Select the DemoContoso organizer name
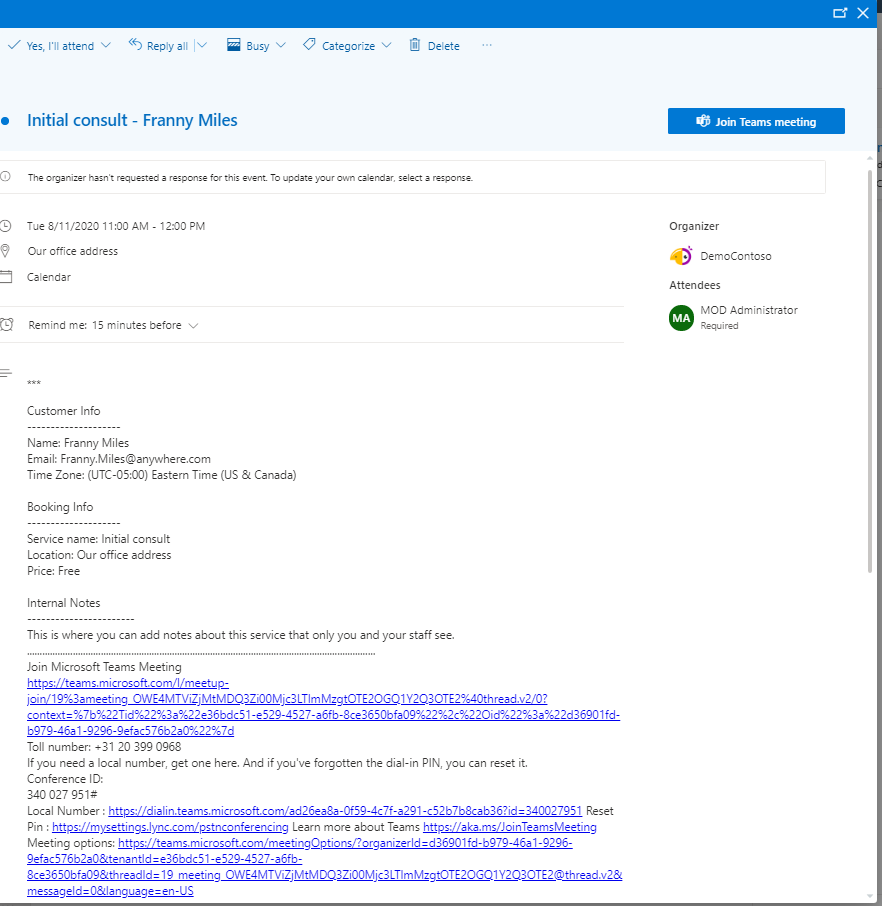 pyautogui.click(x=736, y=256)
